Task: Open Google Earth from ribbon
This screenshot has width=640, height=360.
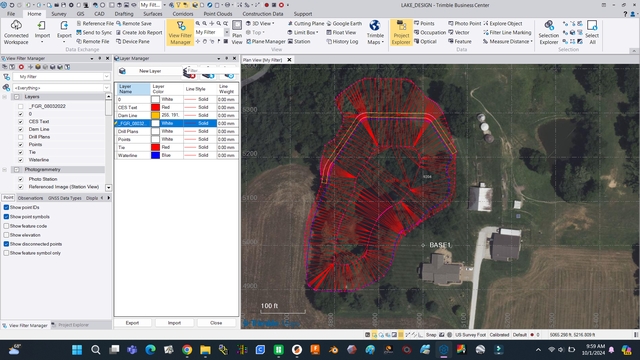Action: pos(344,24)
